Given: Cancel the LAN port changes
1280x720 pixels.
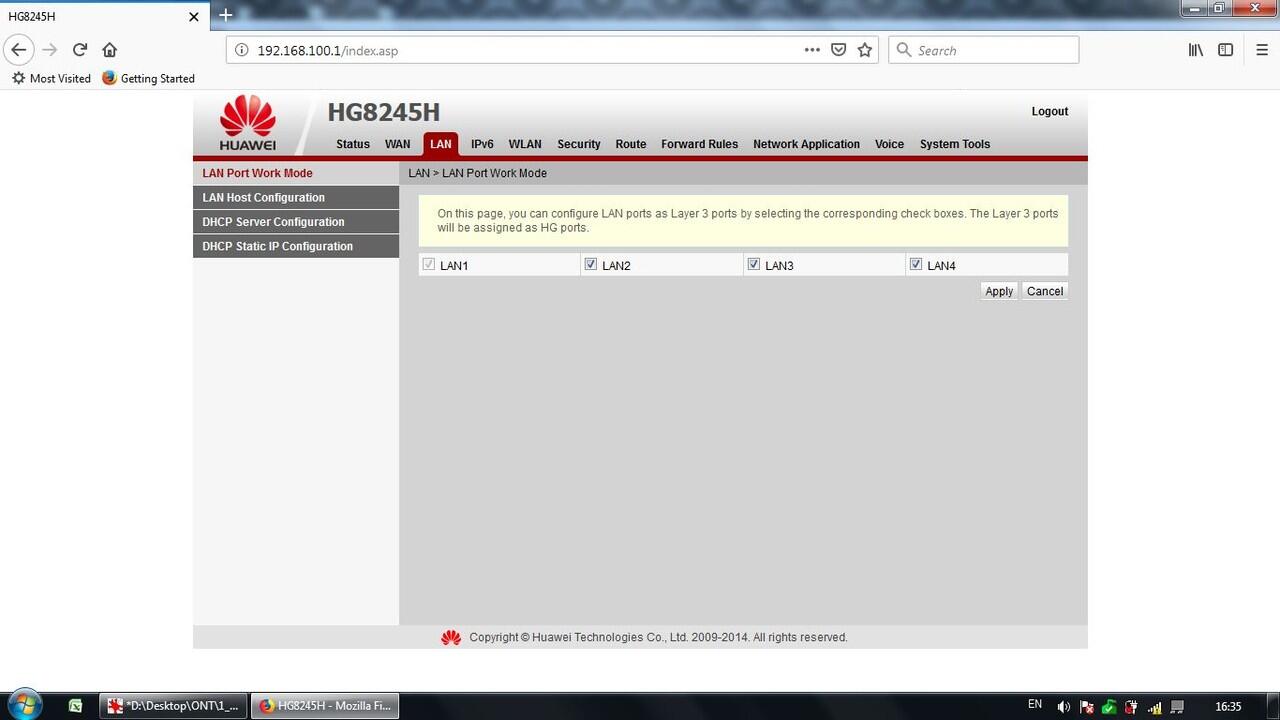Looking at the screenshot, I should (x=1045, y=291).
